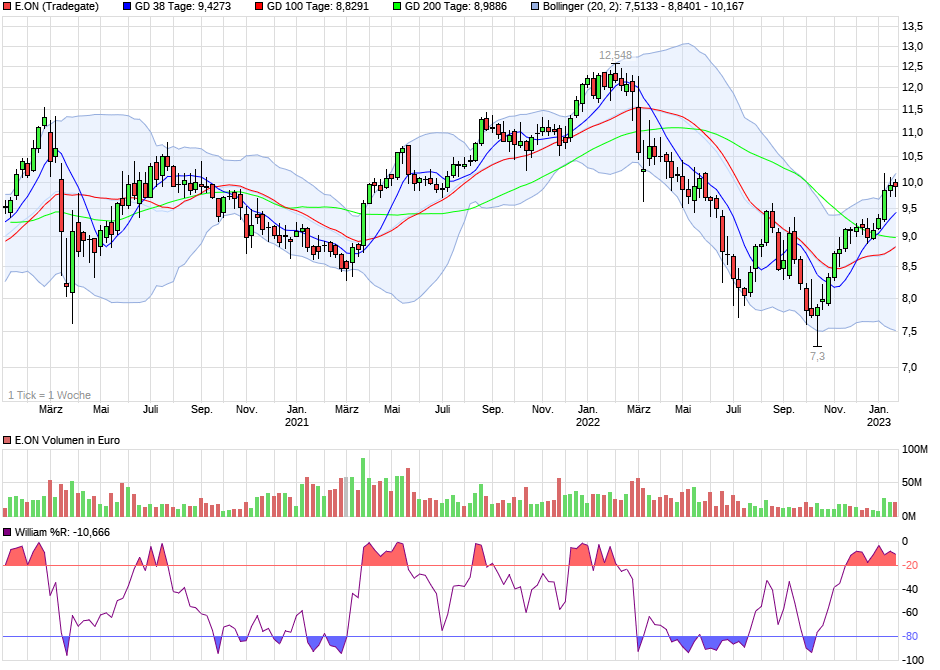Click the purple William %R indicator icon
This screenshot has width=940, height=670.
tap(8, 531)
